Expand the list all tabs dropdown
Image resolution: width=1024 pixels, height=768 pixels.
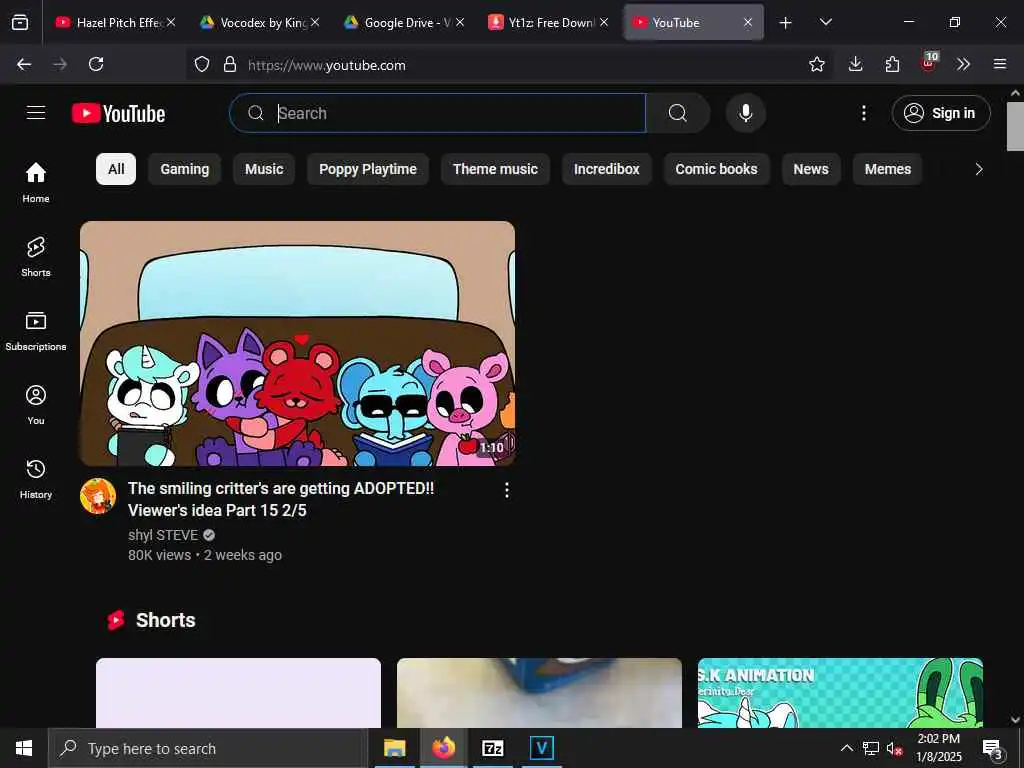[825, 22]
